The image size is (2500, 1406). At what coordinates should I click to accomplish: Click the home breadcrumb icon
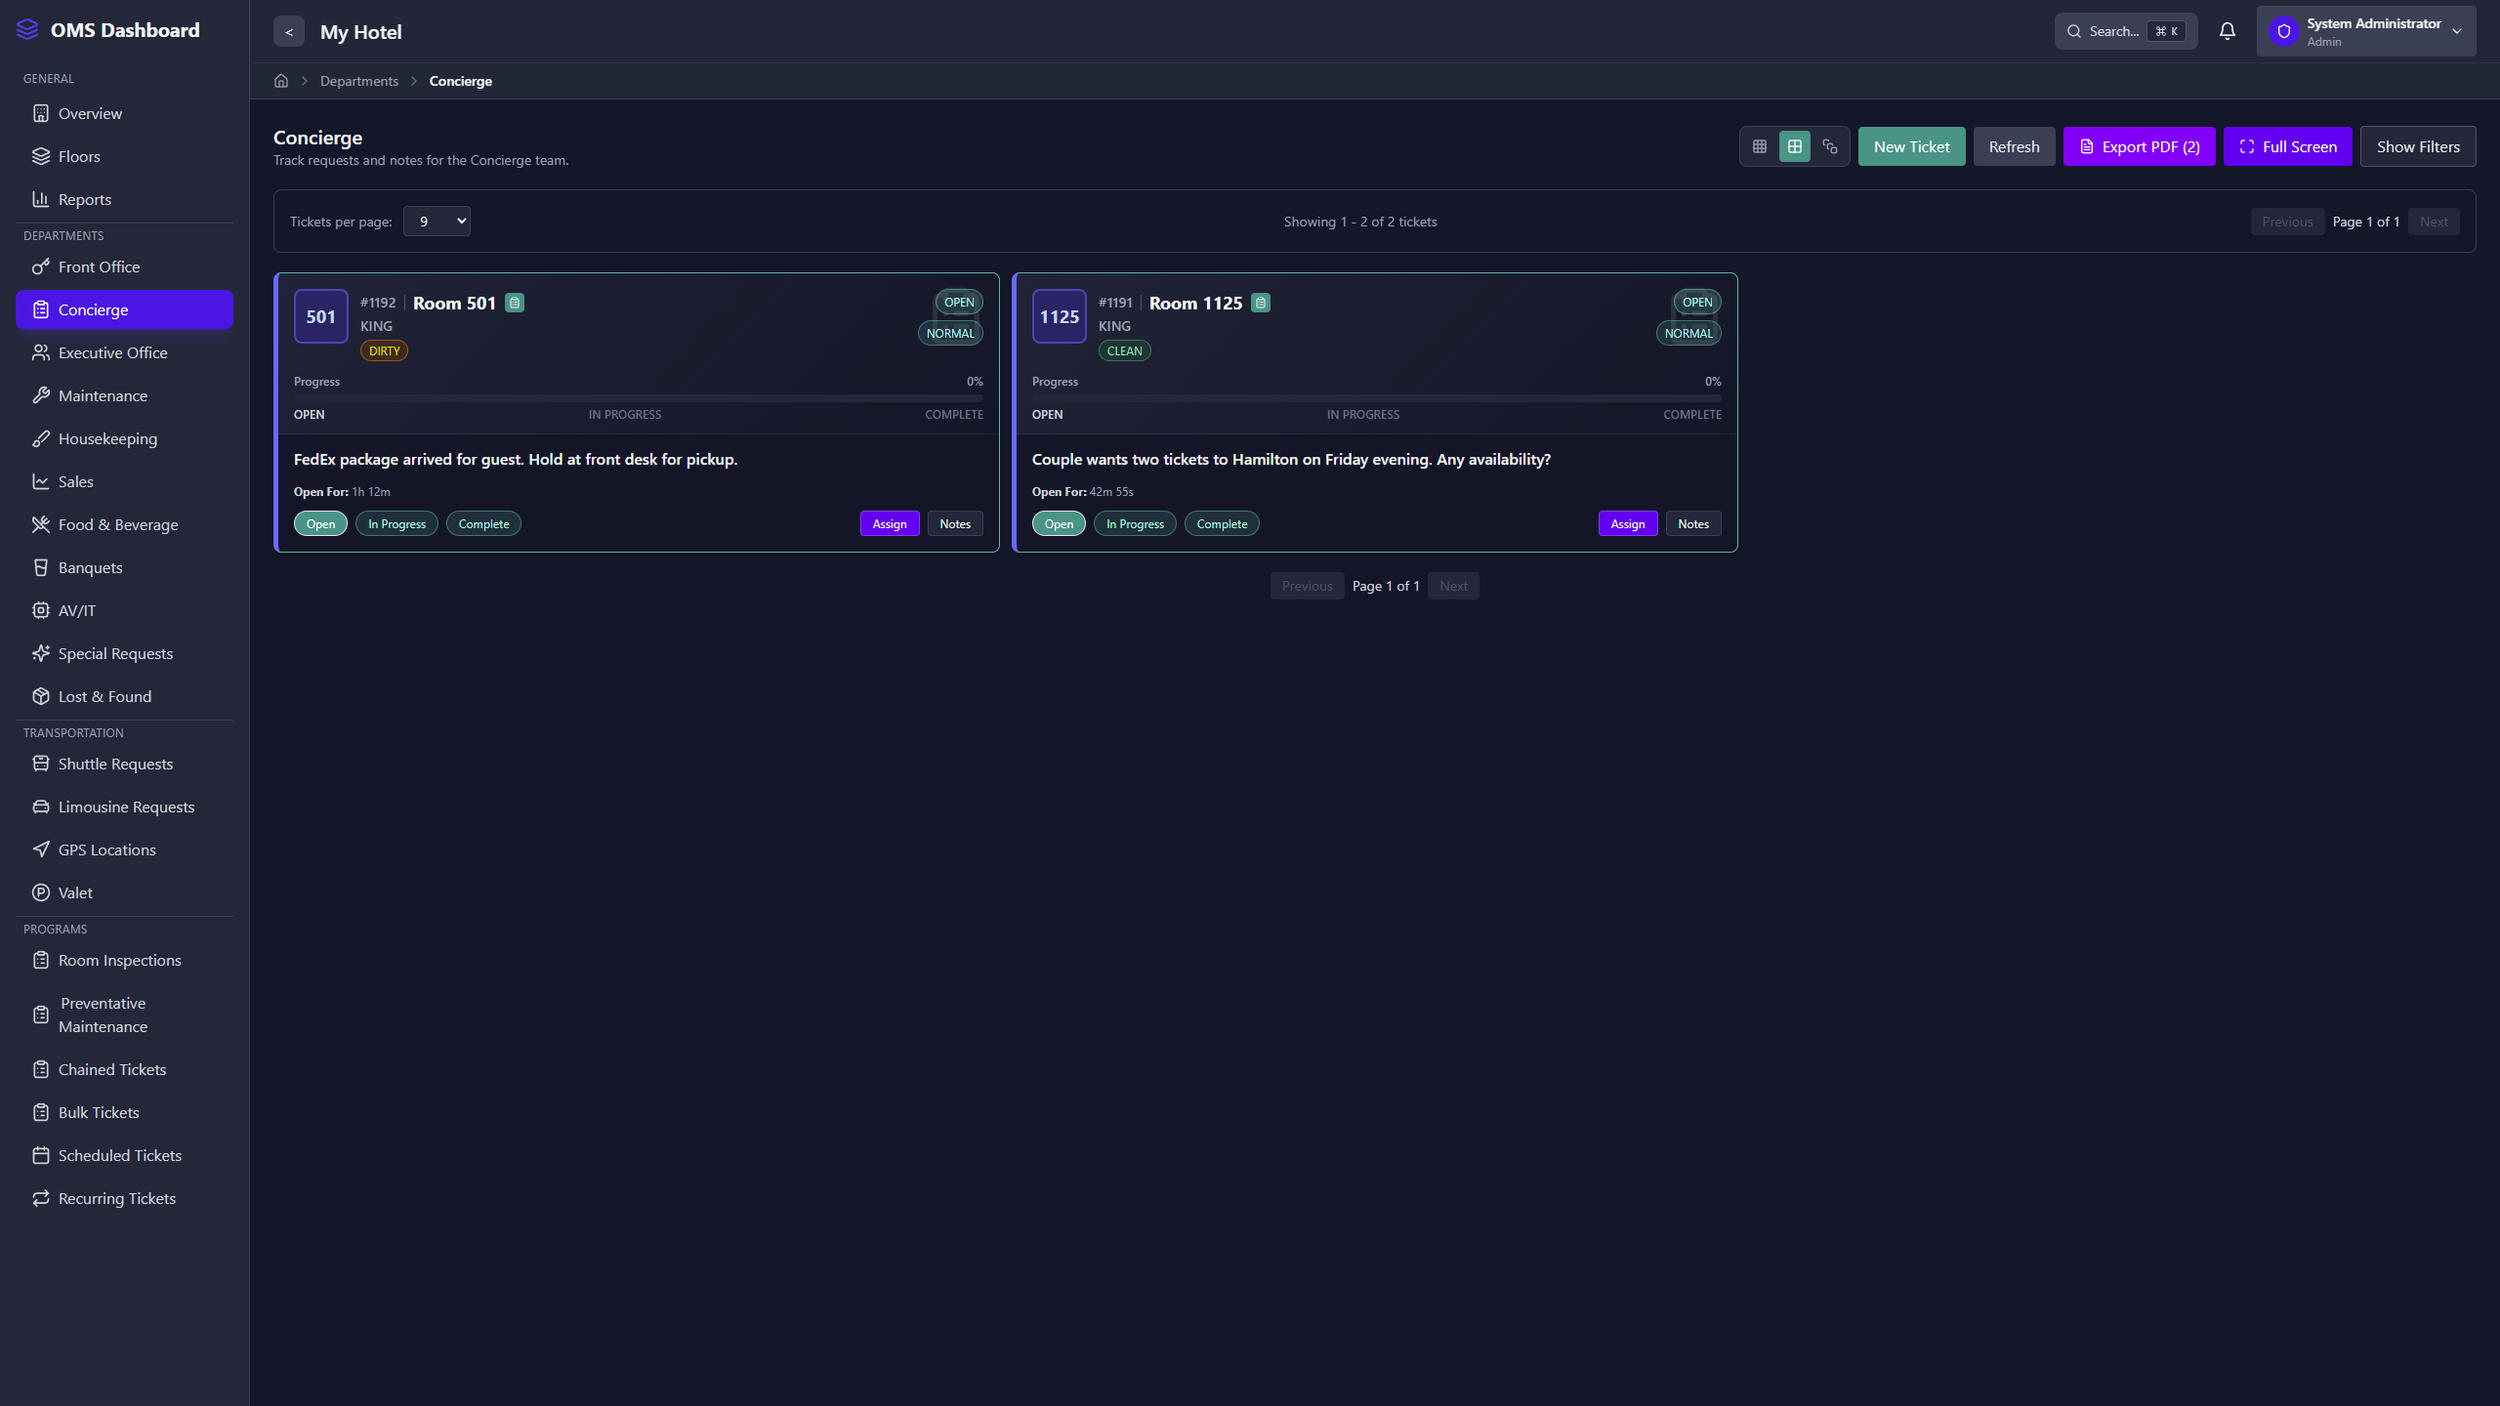pos(281,81)
